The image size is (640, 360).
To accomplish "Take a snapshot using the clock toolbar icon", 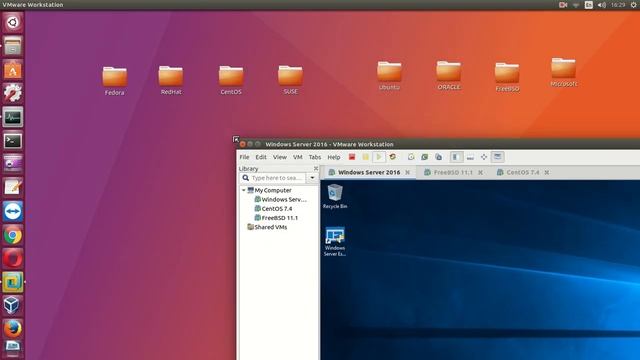I will [x=411, y=157].
